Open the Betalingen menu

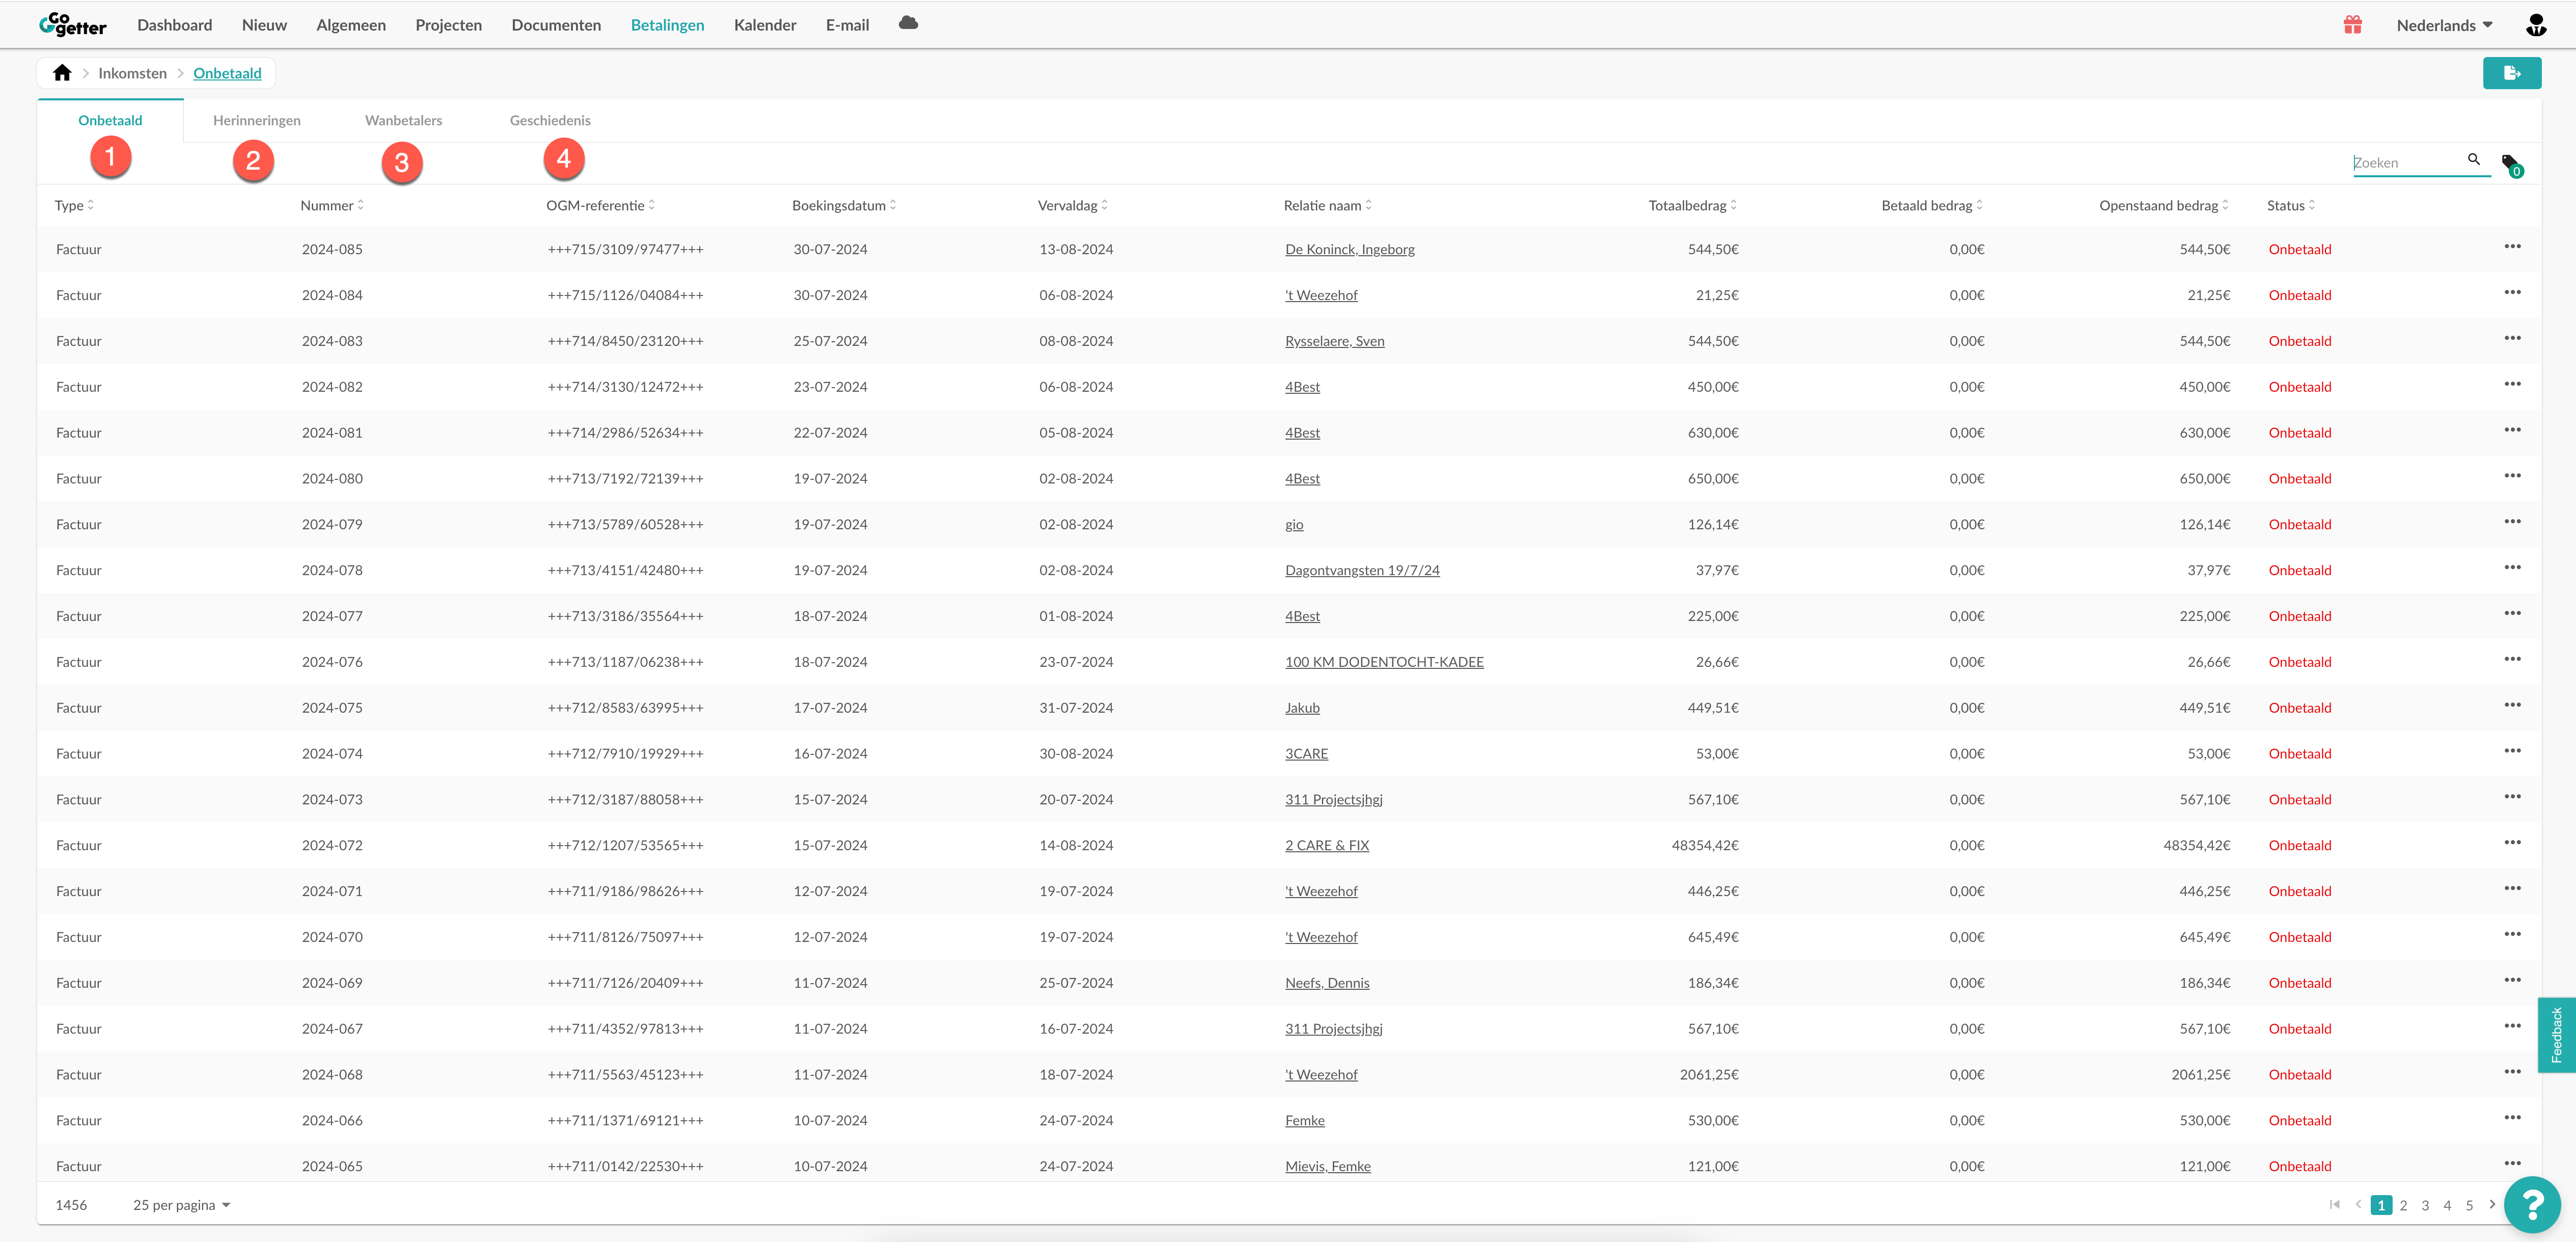tap(667, 25)
